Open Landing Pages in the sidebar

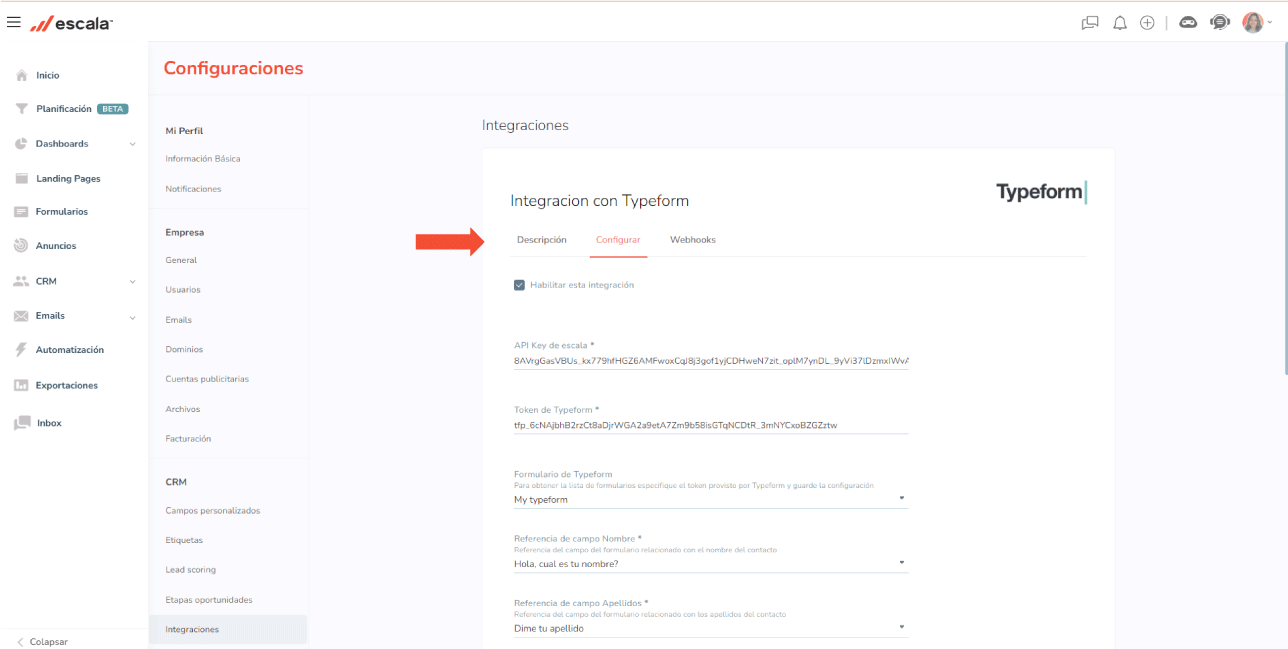tap(68, 179)
